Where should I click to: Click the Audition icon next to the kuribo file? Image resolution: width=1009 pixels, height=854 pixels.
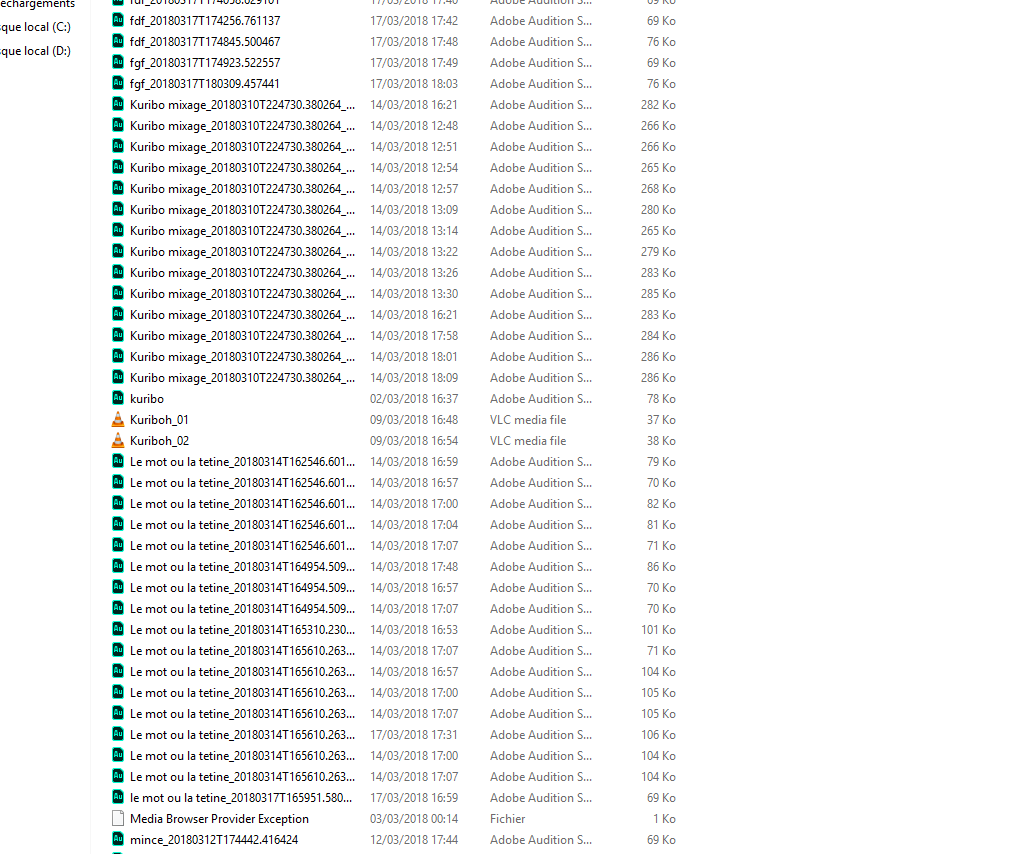click(118, 398)
